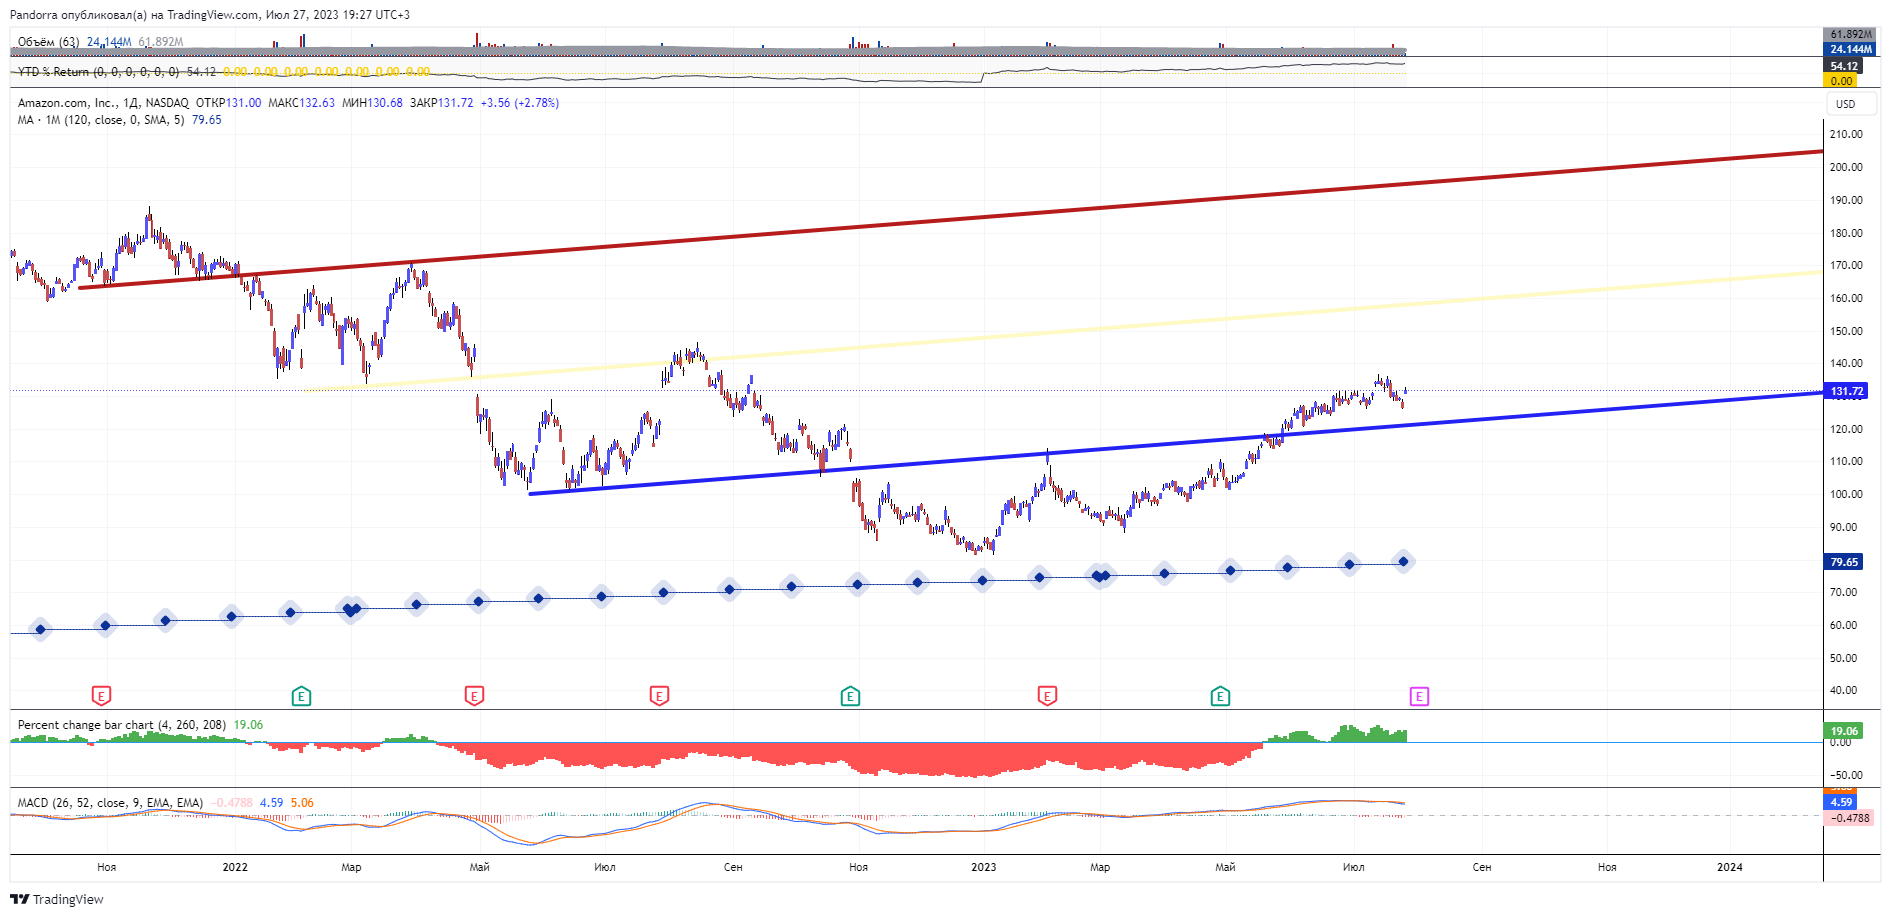The height and width of the screenshot is (917, 1891).
Task: Click the orange 5.06 MACD signal value
Action: [302, 803]
